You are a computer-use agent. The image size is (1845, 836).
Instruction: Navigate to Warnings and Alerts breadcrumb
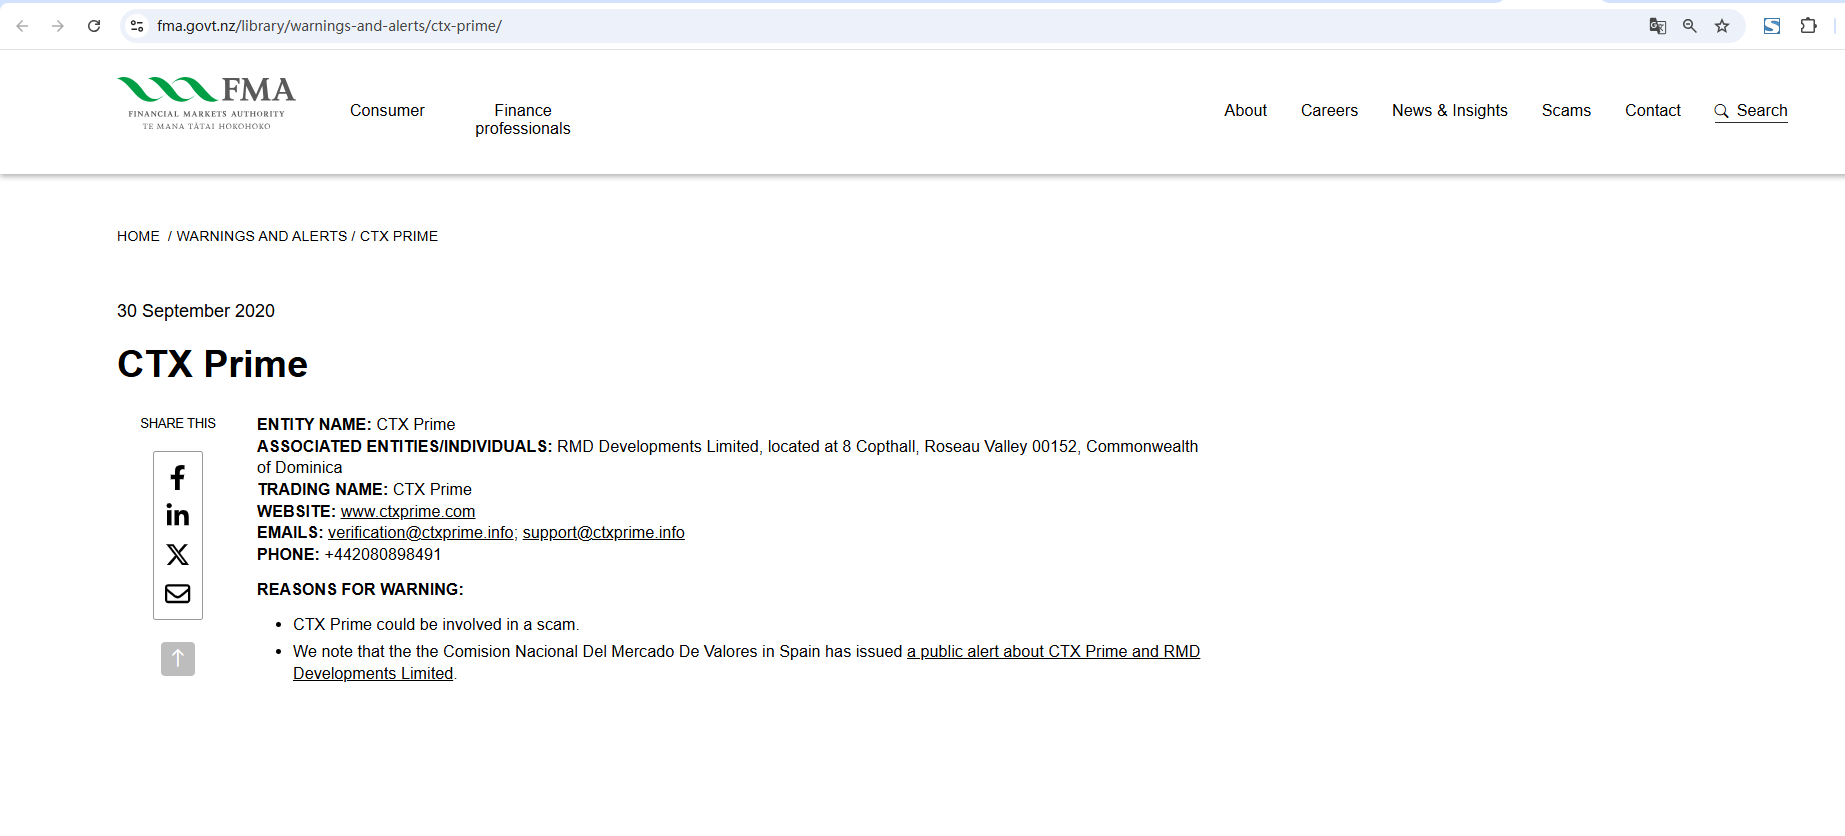(x=262, y=237)
